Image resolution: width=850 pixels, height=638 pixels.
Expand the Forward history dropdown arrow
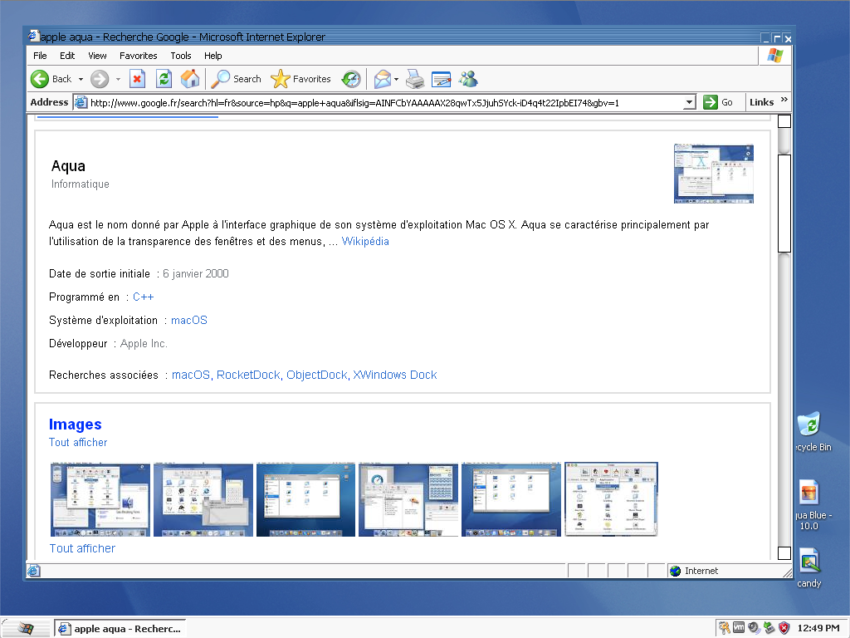click(118, 79)
